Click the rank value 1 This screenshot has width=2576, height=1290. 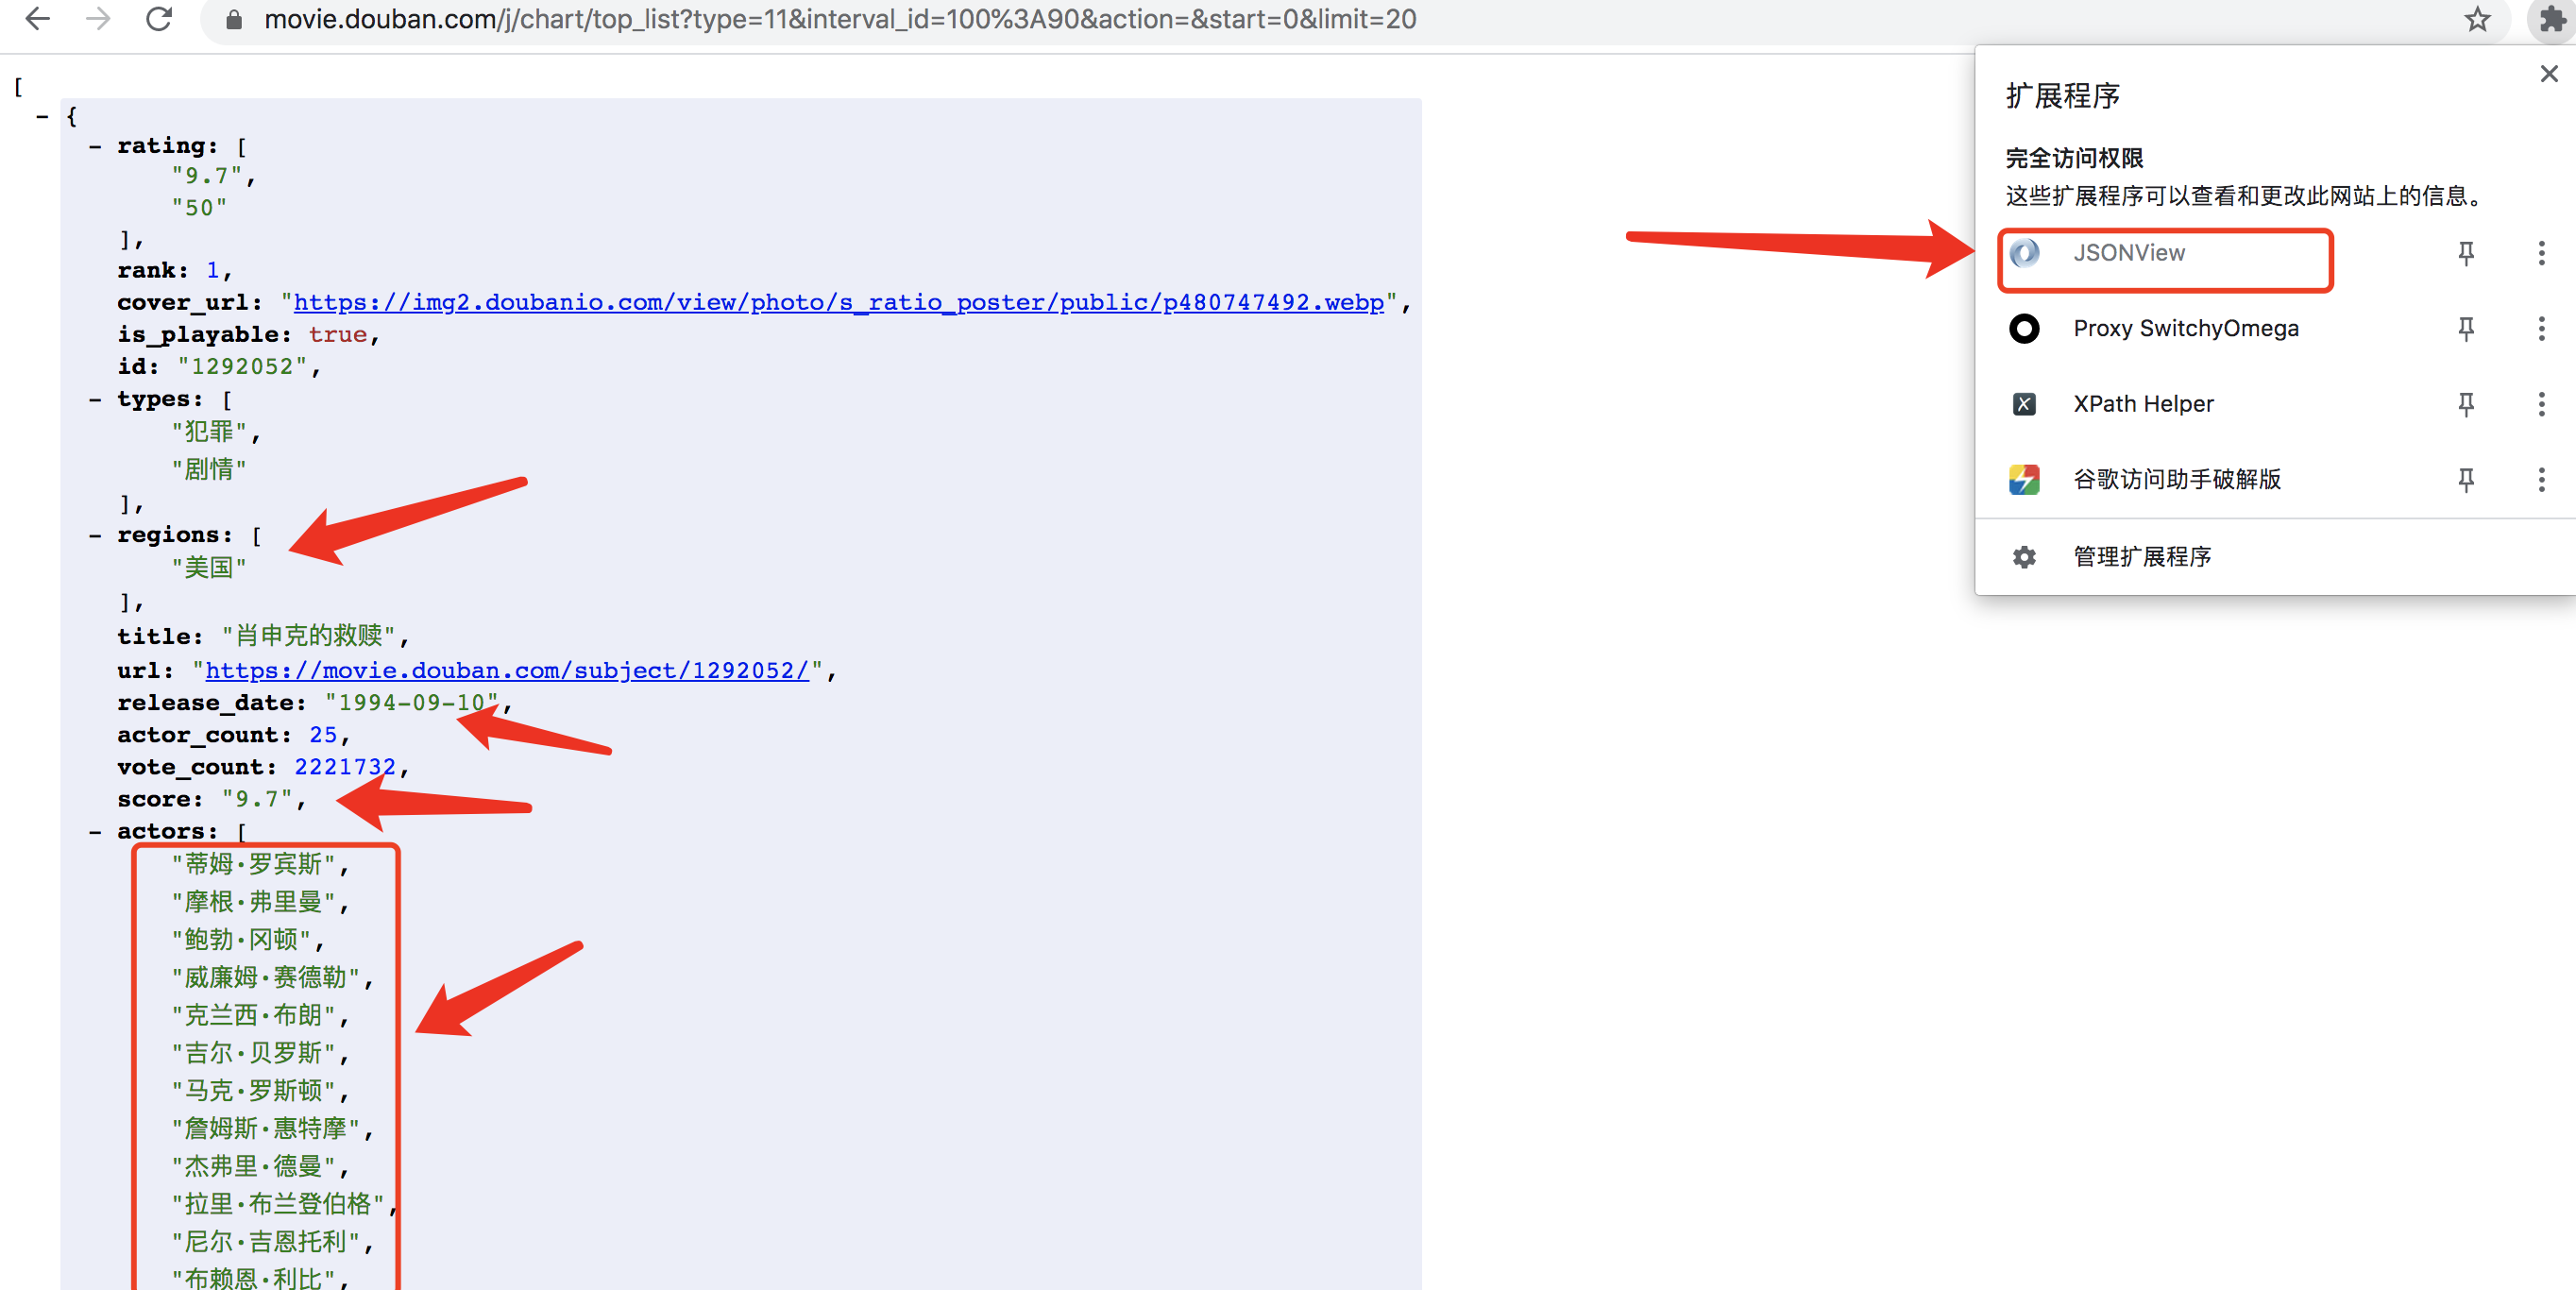212,271
